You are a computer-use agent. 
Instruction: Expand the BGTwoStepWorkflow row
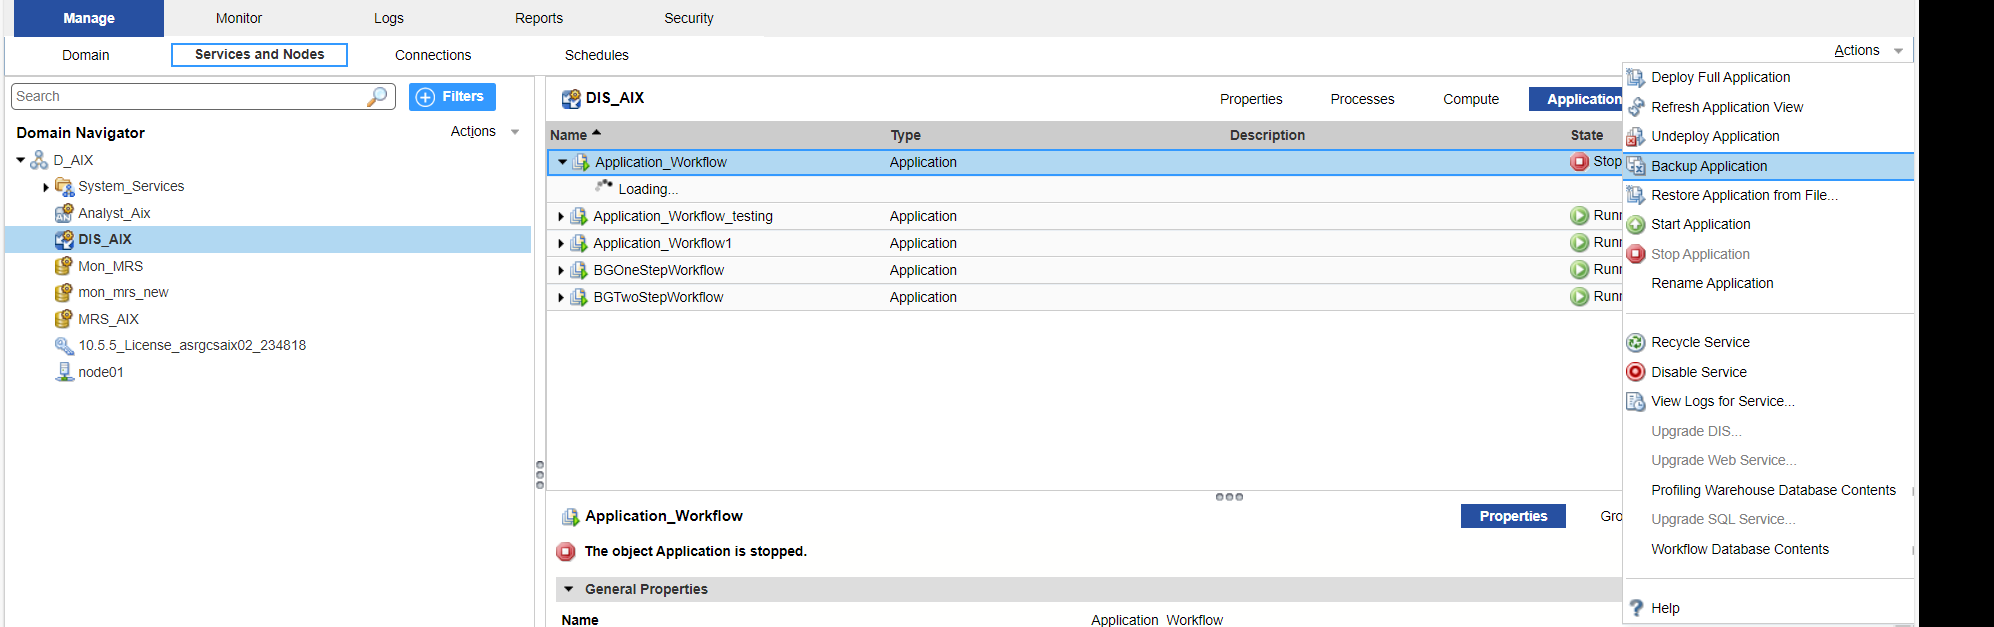(x=561, y=297)
